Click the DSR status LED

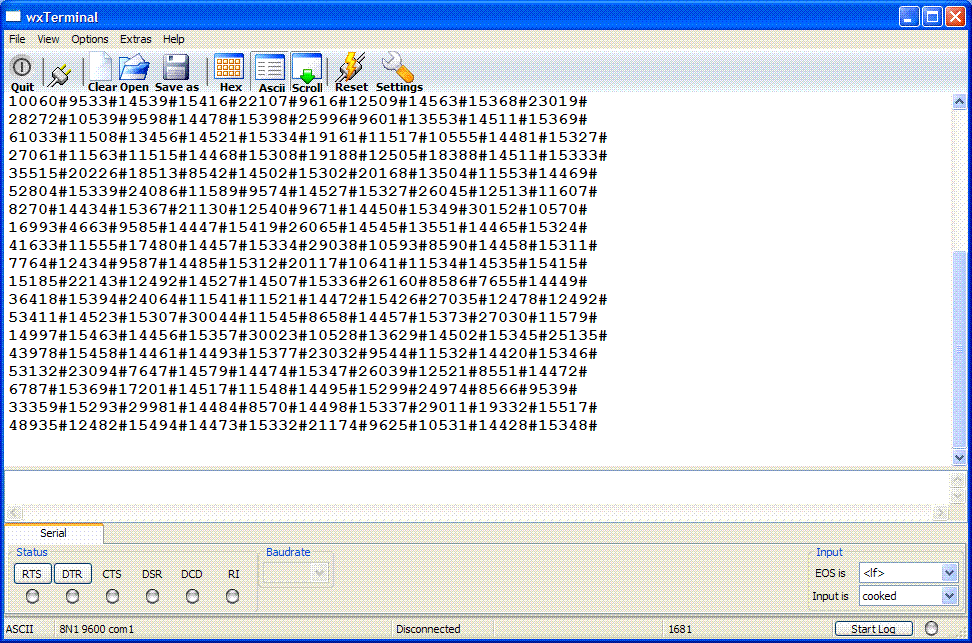pos(152,596)
